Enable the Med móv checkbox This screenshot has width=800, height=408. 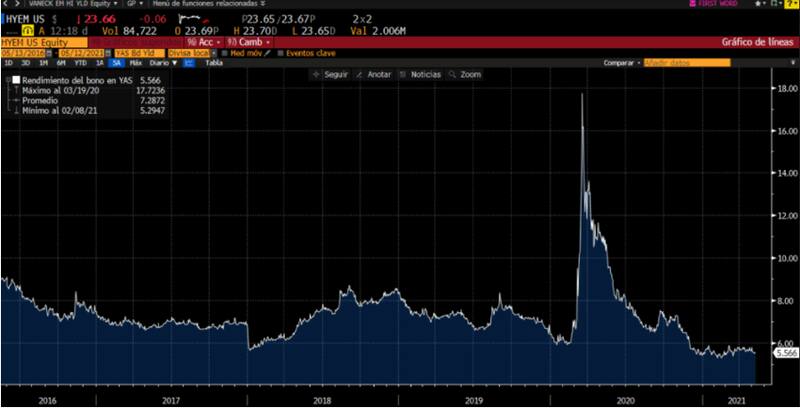tap(226, 52)
